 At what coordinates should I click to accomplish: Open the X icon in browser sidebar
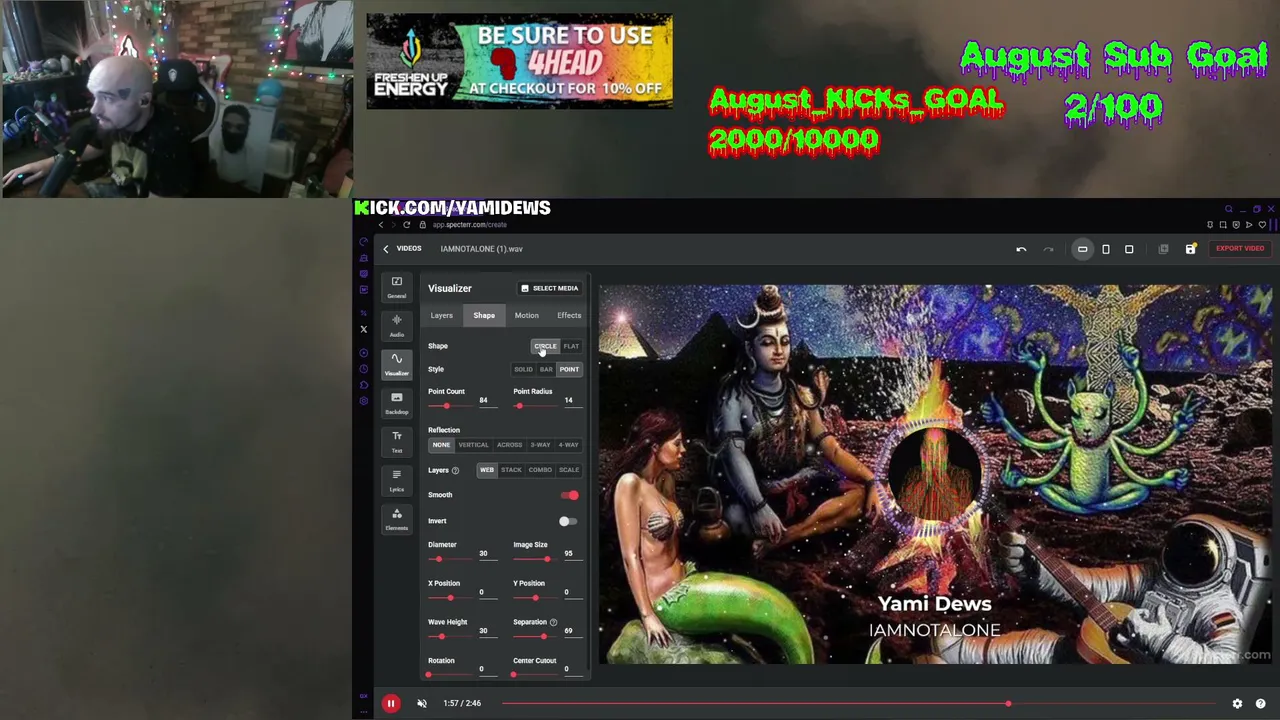click(x=363, y=329)
